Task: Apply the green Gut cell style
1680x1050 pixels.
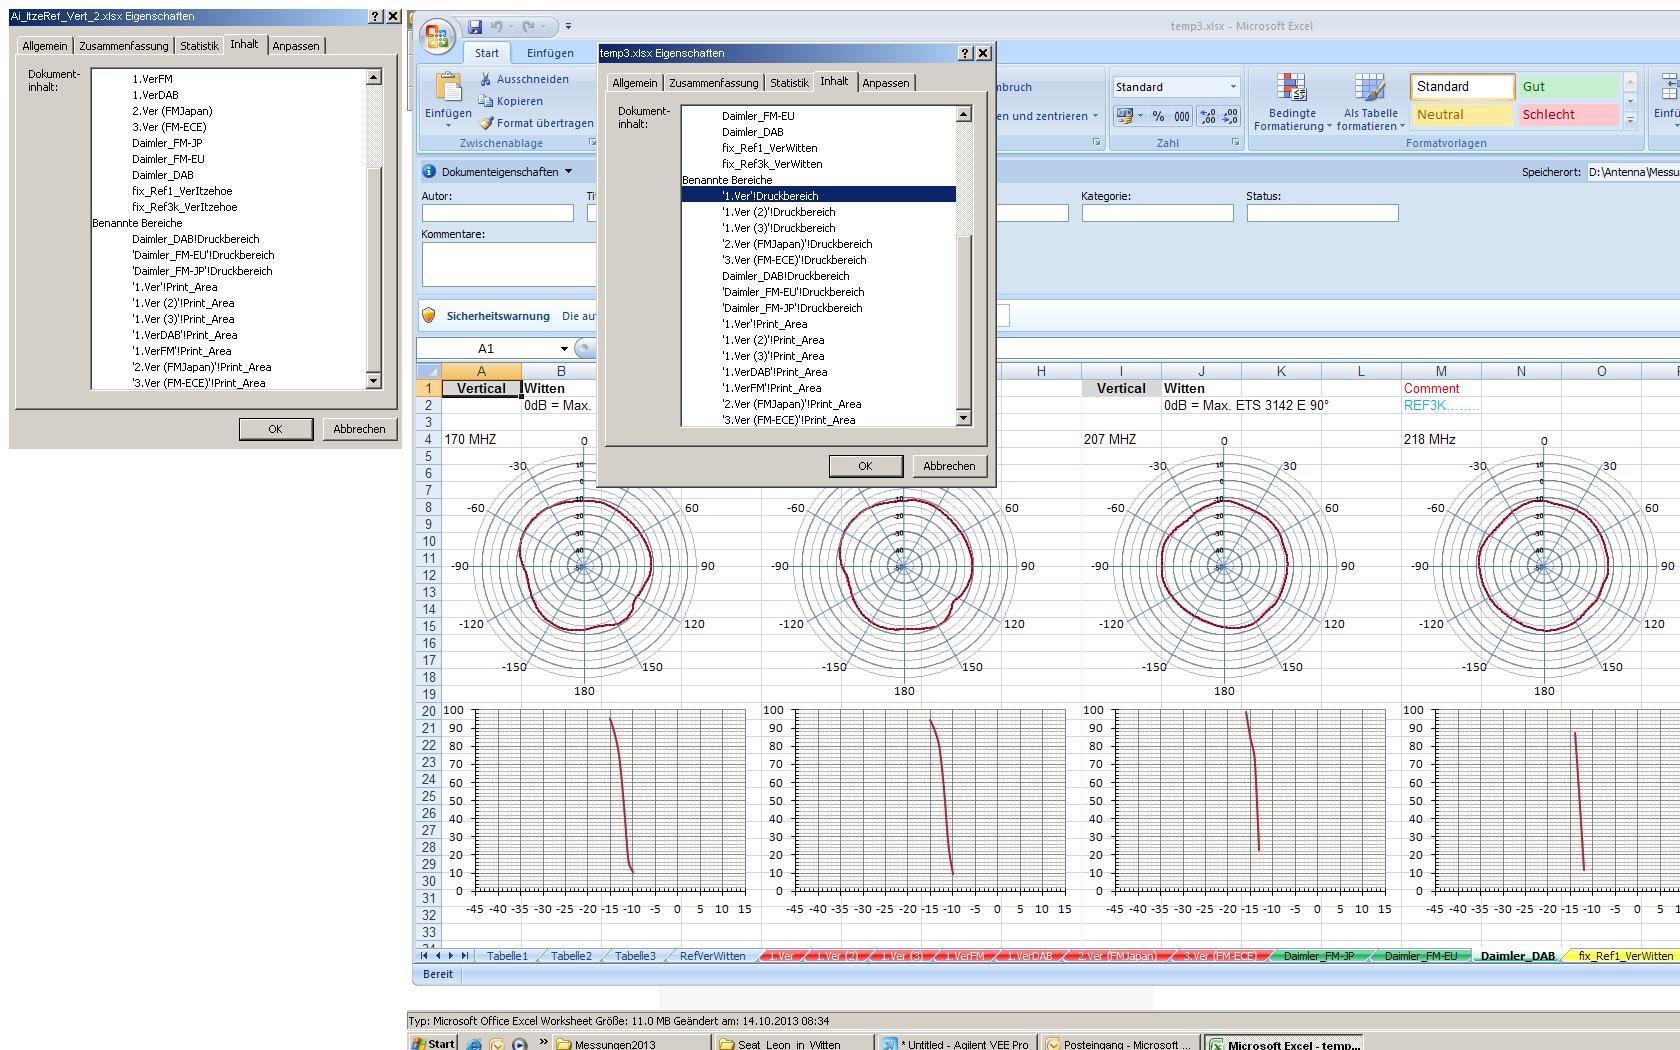Action: coord(1567,87)
